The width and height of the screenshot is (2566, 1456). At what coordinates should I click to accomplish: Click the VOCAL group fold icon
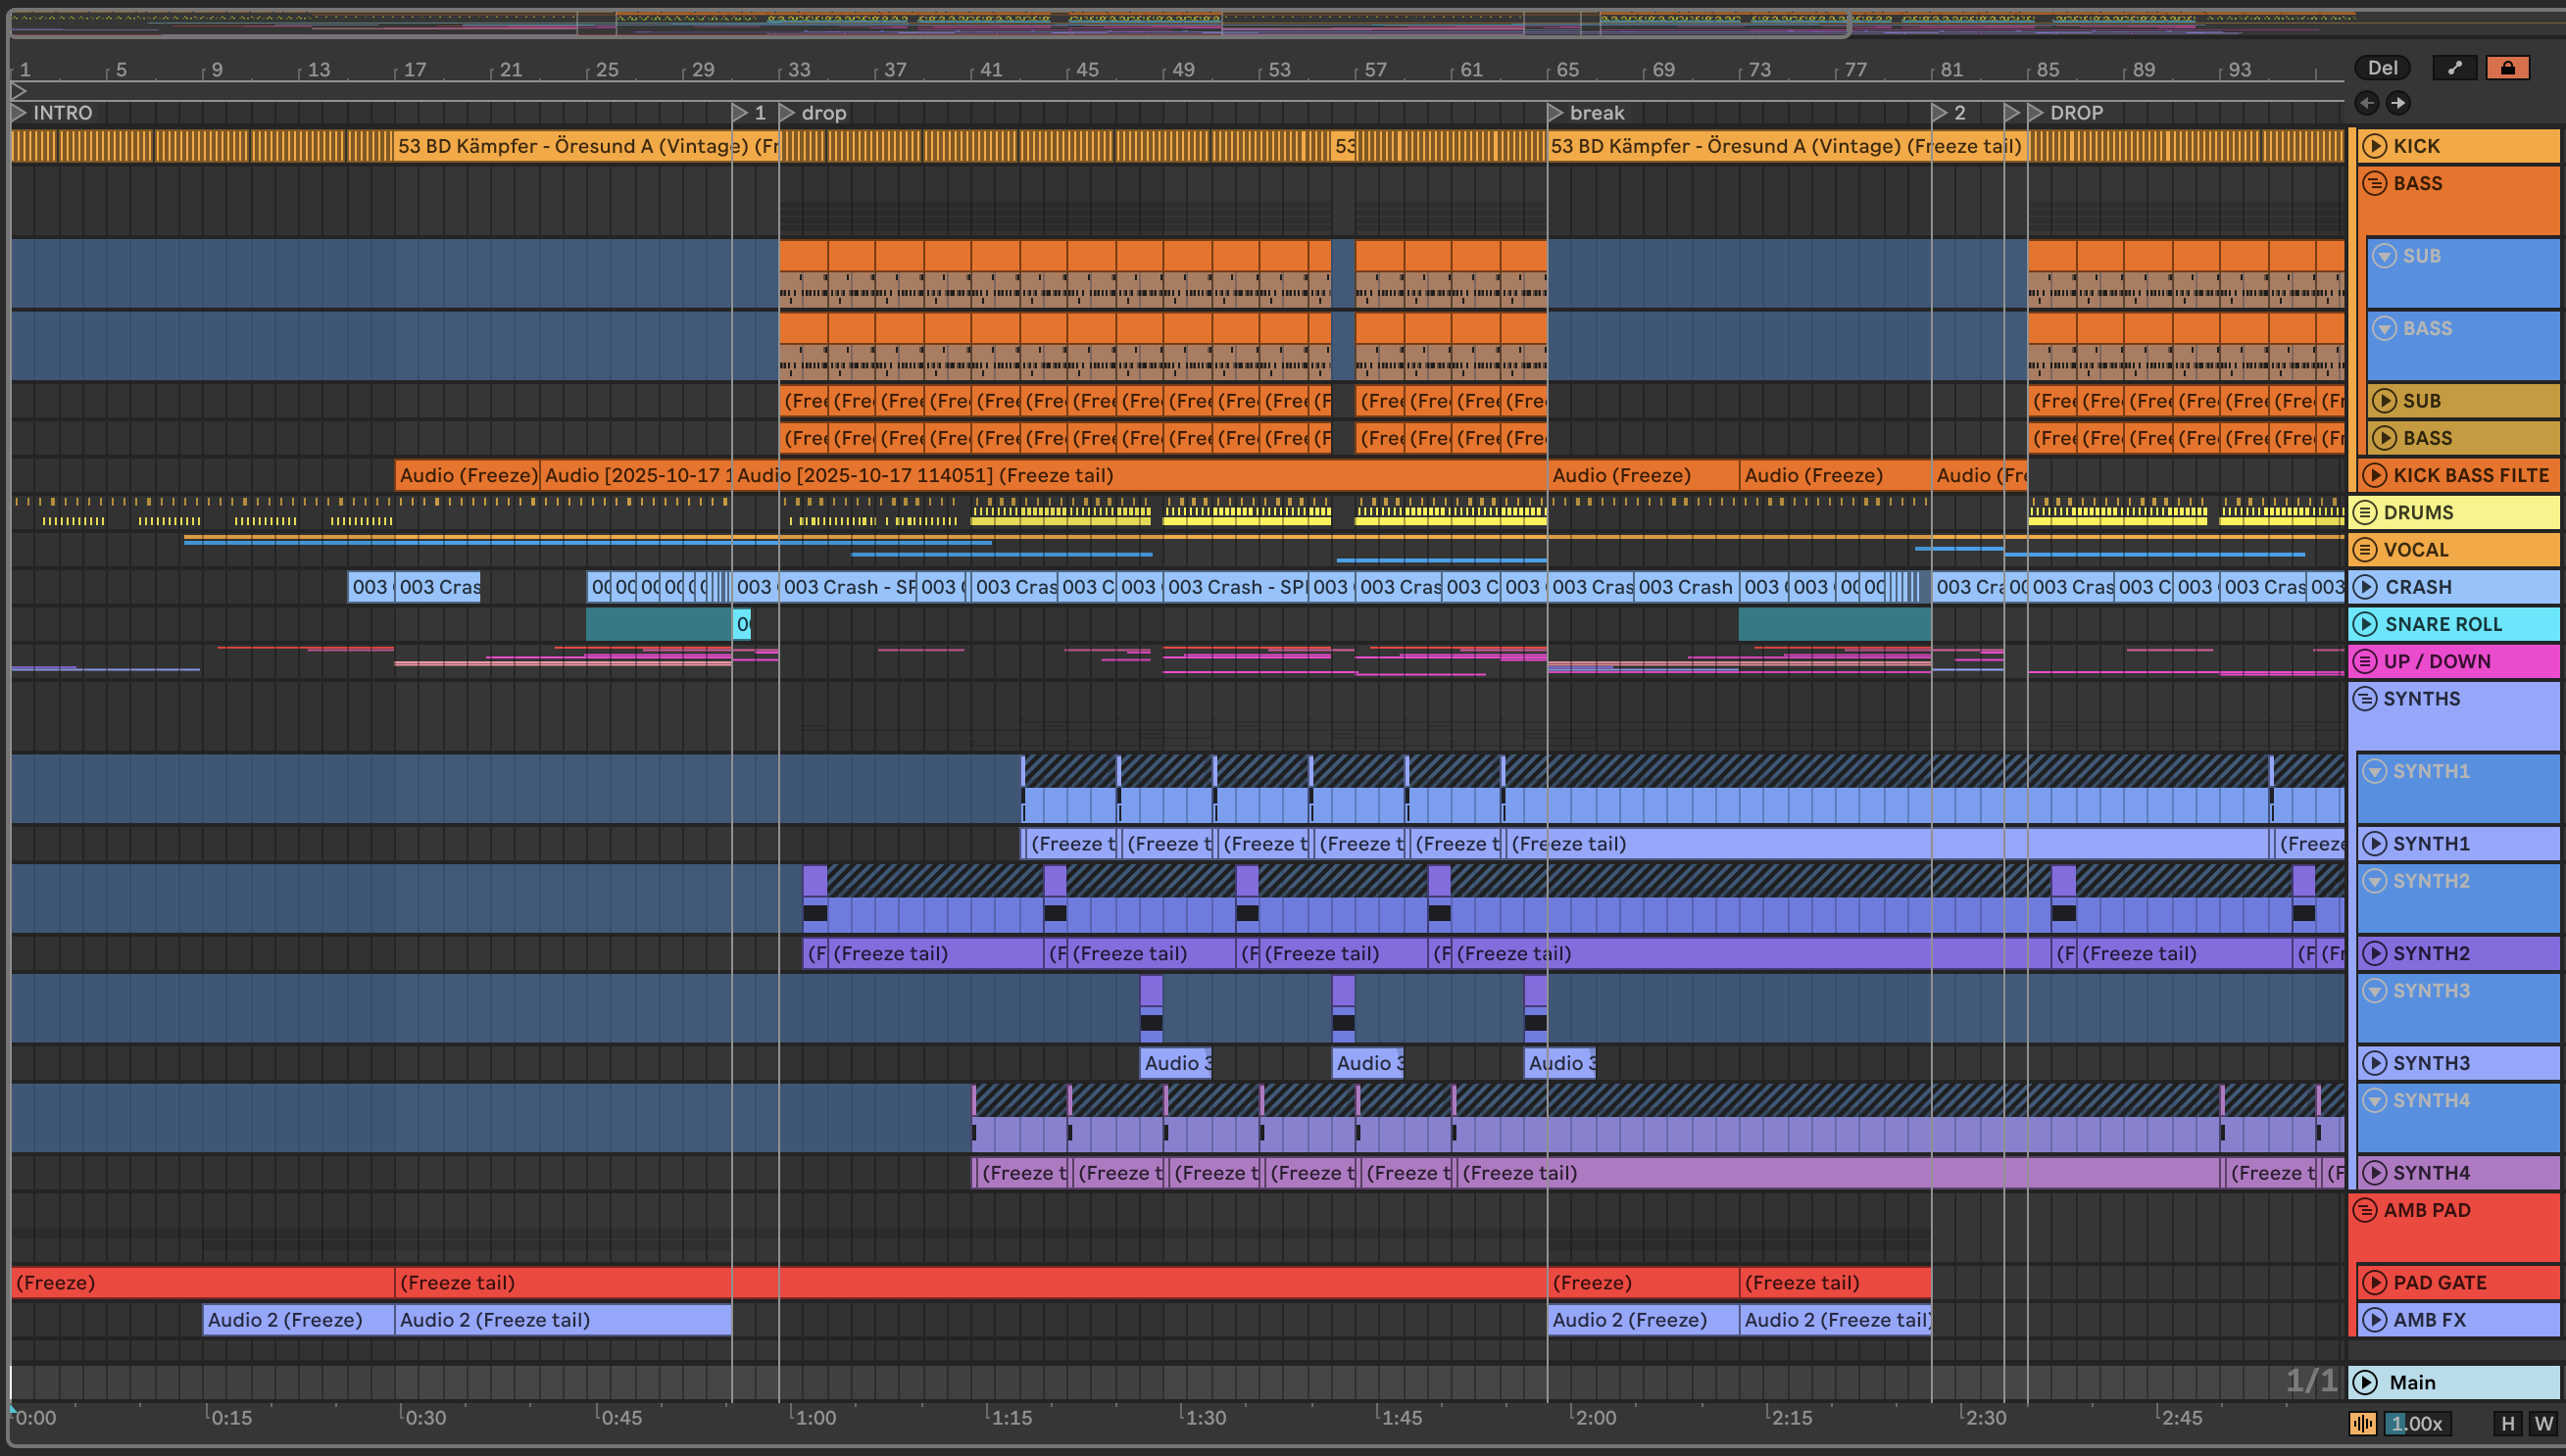tap(2365, 550)
